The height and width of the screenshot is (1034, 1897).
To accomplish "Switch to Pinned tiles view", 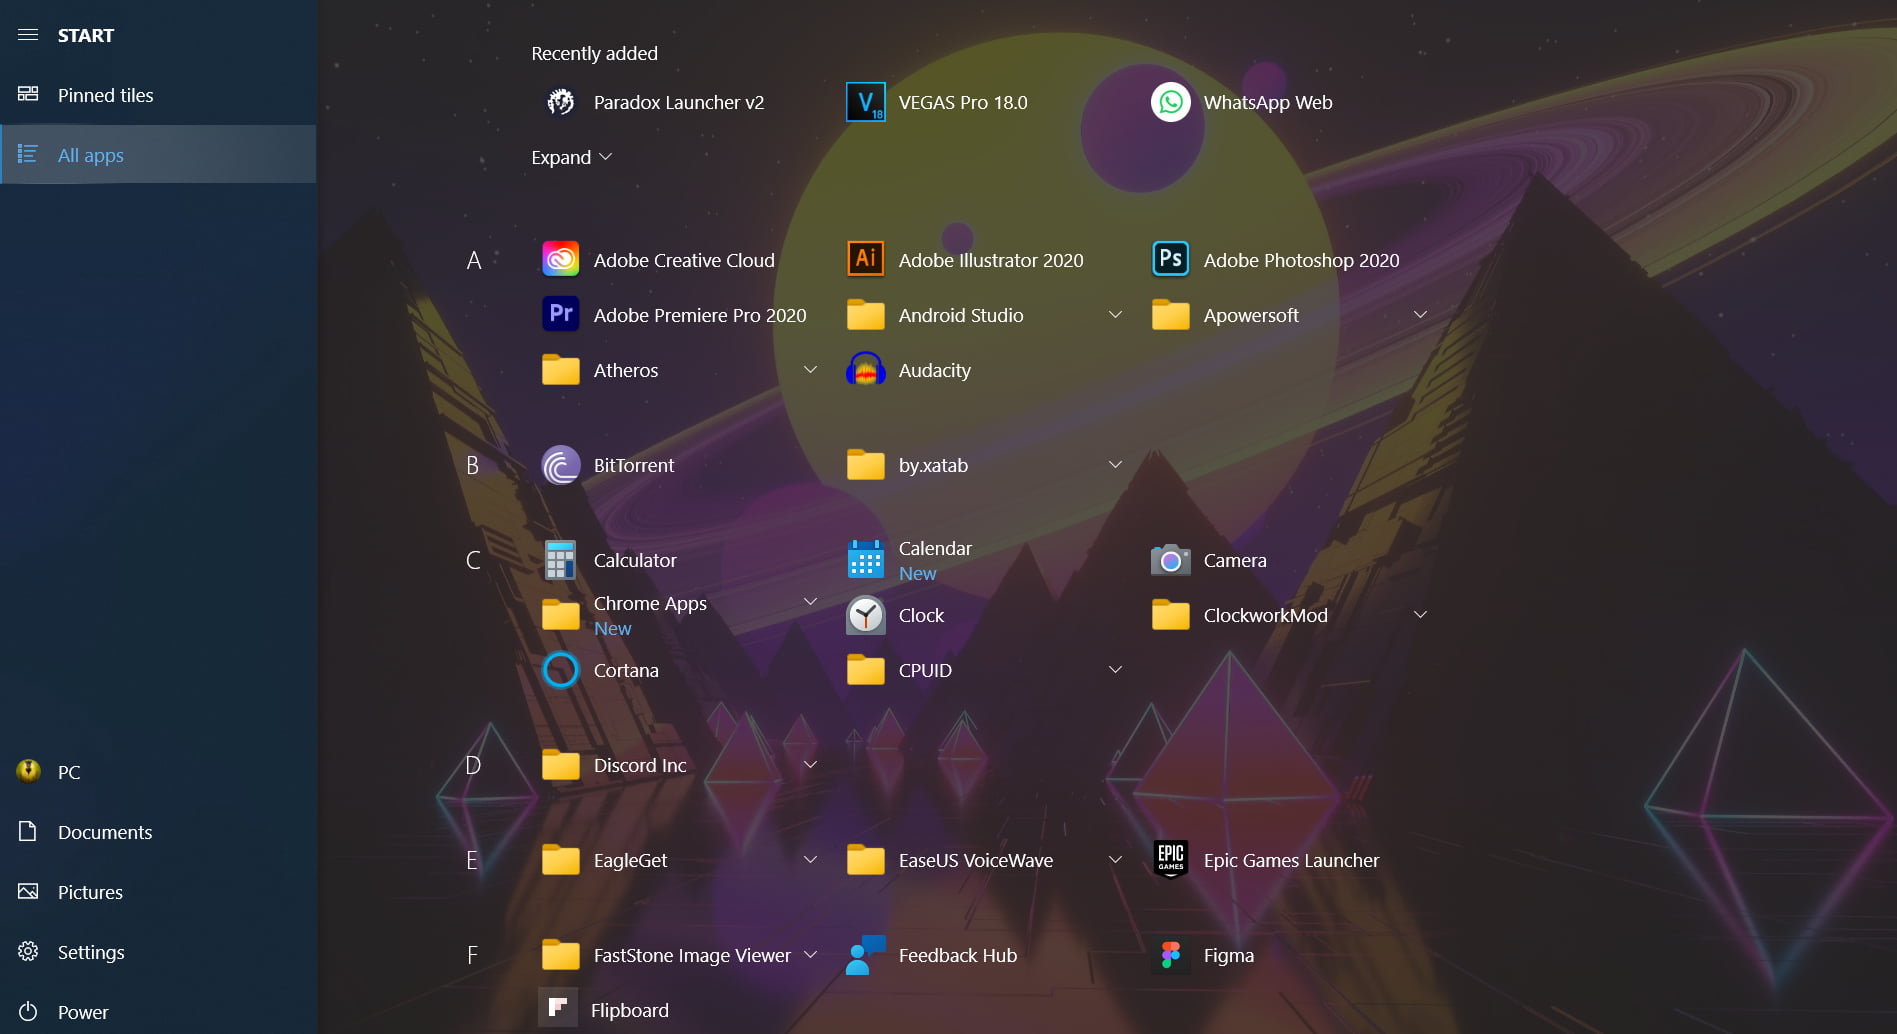I will click(158, 95).
